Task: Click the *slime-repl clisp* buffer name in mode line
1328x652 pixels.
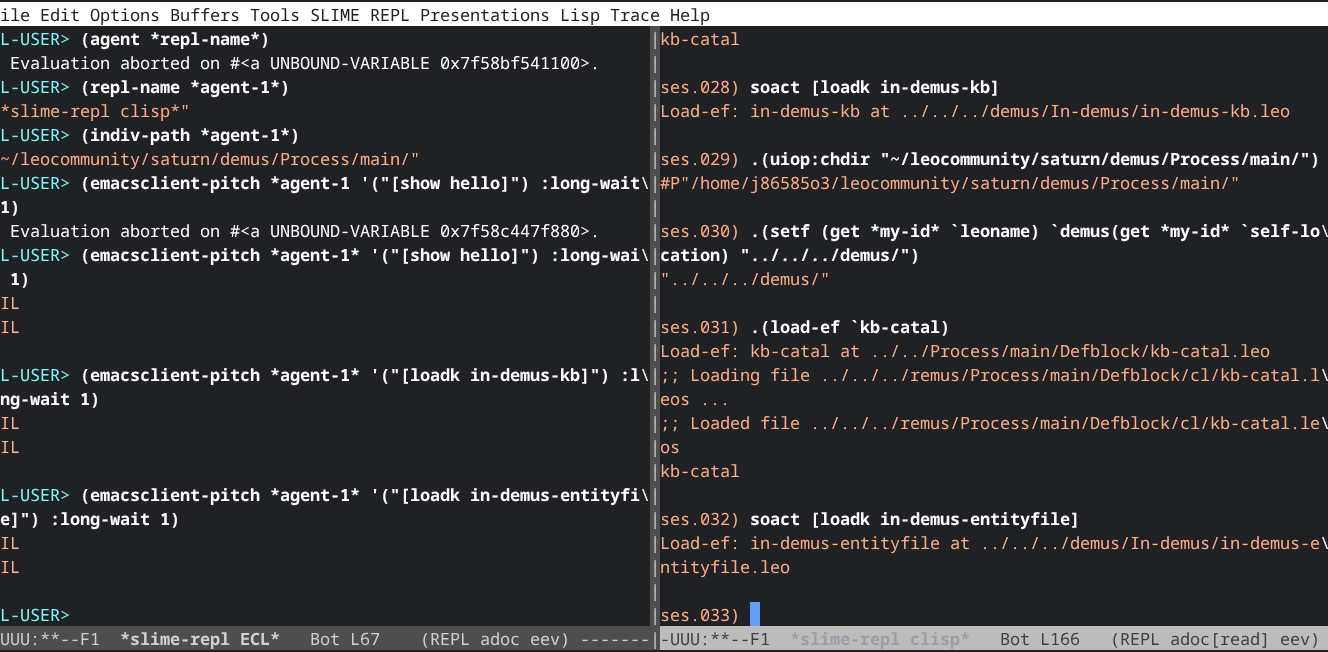Action: pyautogui.click(x=880, y=639)
